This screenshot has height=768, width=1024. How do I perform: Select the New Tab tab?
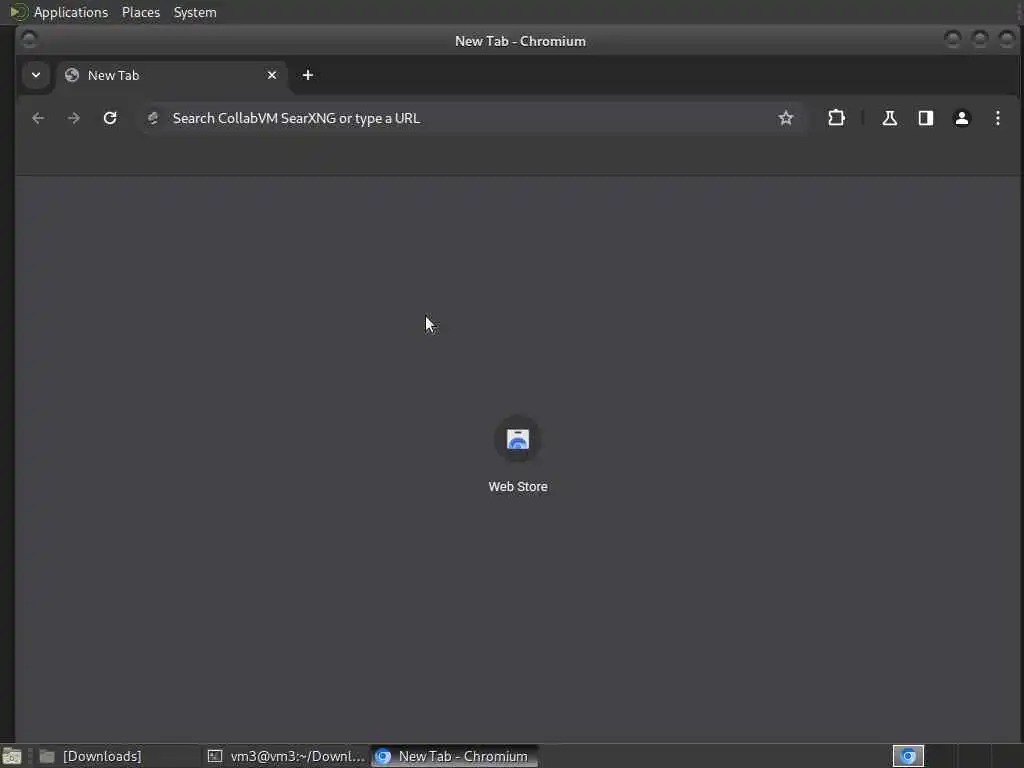tap(171, 75)
